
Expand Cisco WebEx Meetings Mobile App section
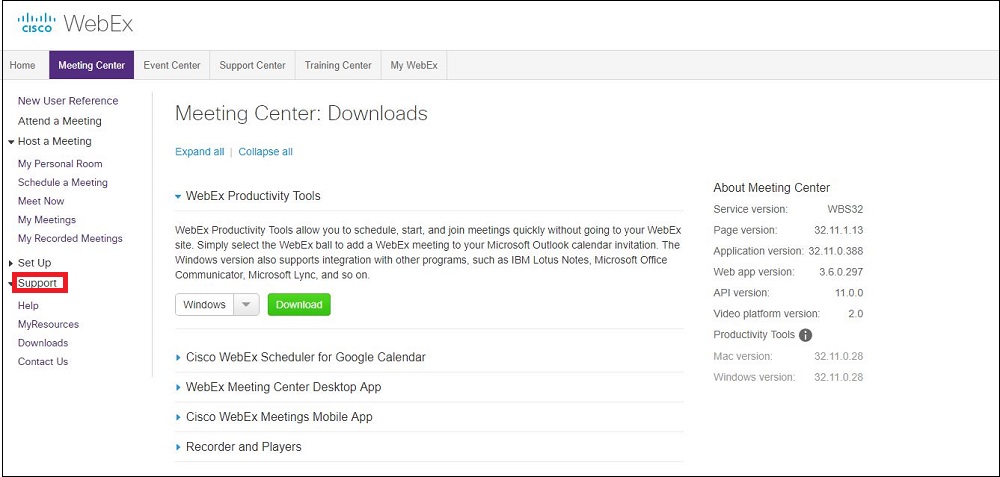279,417
